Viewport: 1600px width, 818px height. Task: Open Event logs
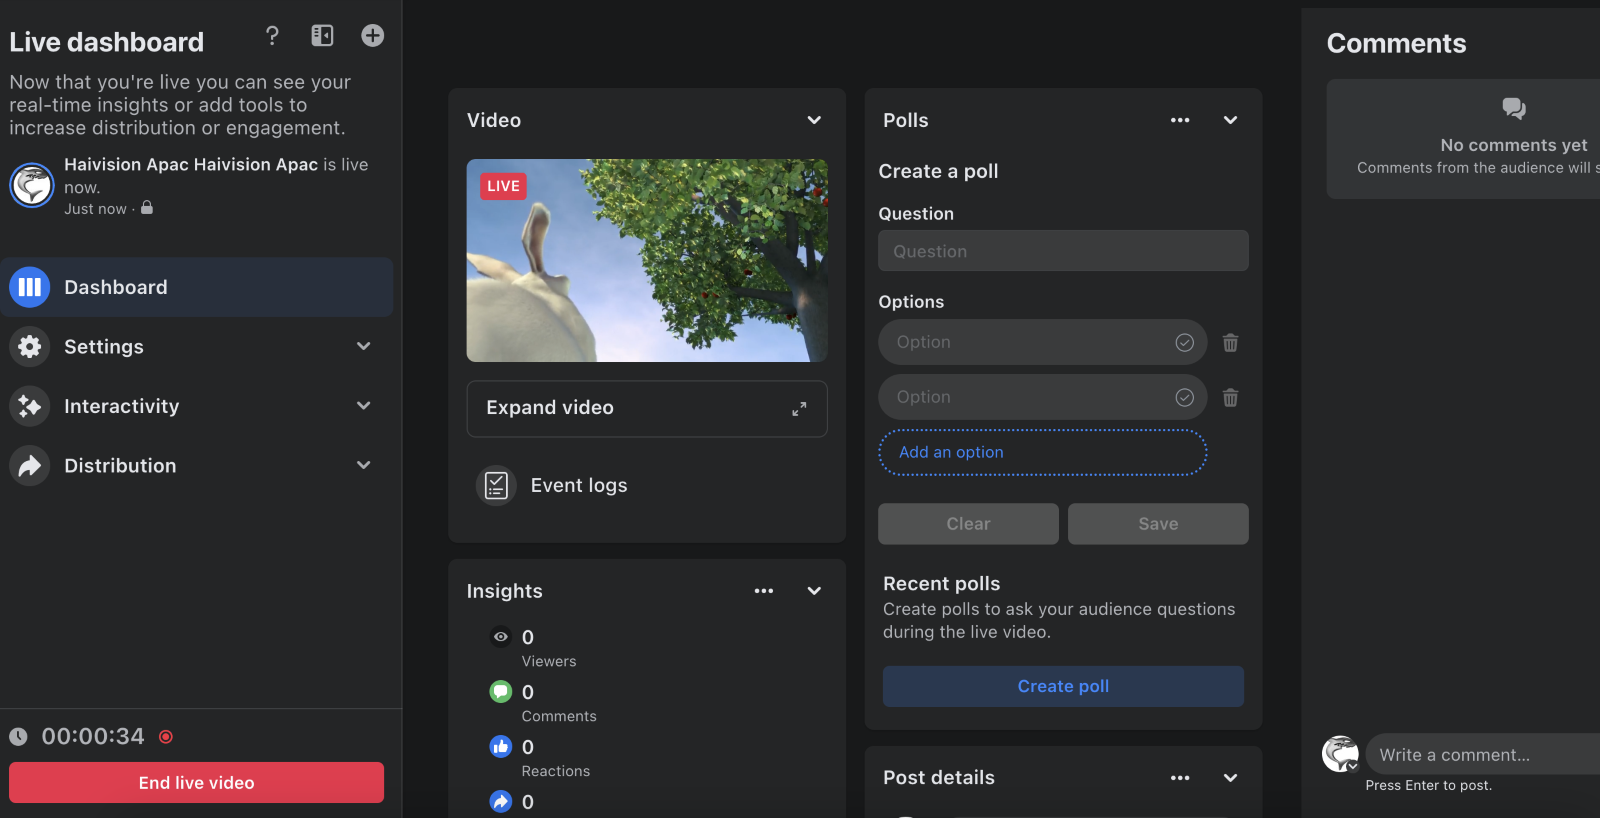pyautogui.click(x=578, y=486)
